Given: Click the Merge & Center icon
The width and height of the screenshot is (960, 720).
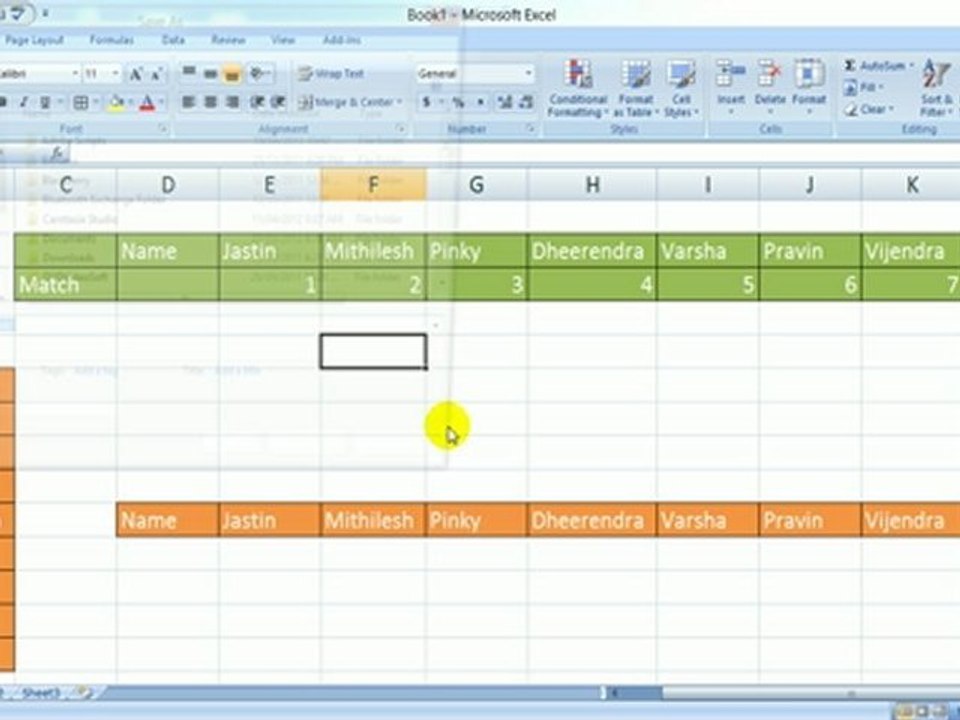Looking at the screenshot, I should pos(306,102).
